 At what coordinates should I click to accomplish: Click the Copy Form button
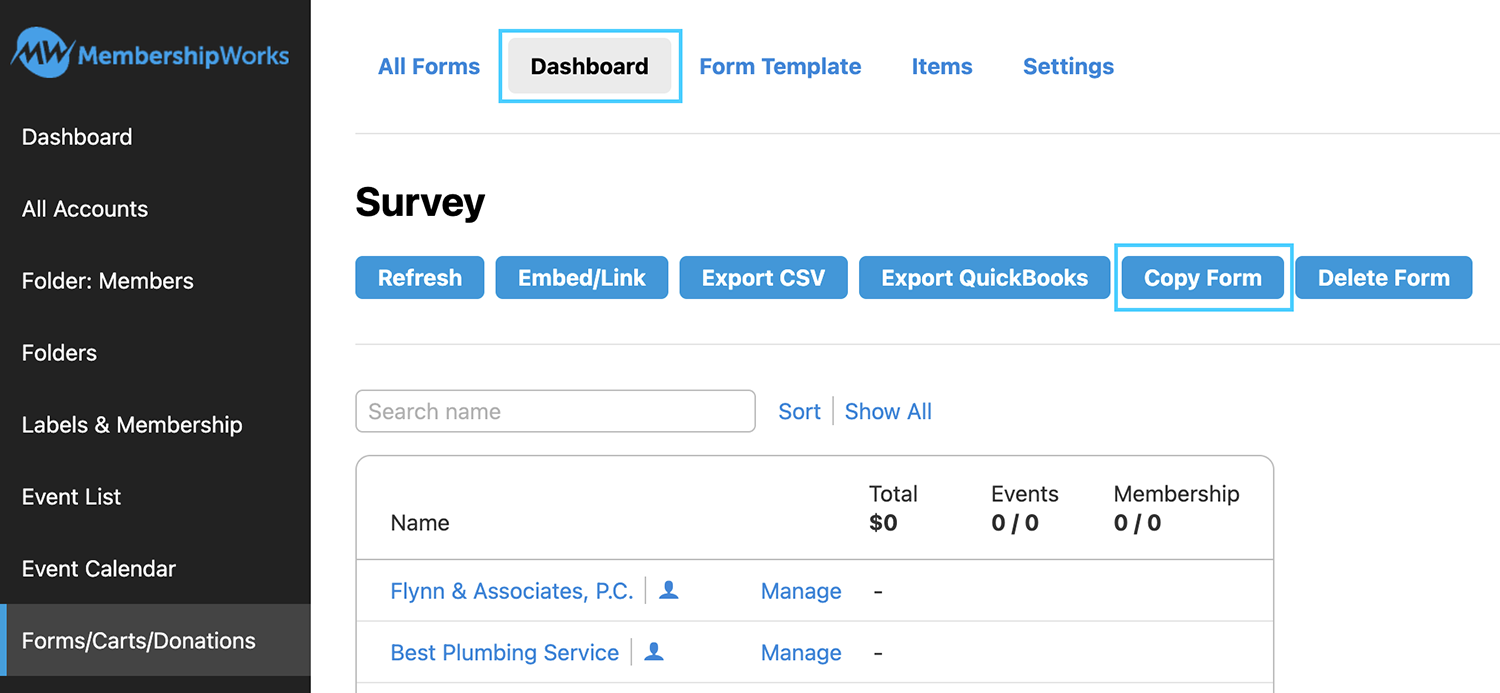click(x=1203, y=278)
